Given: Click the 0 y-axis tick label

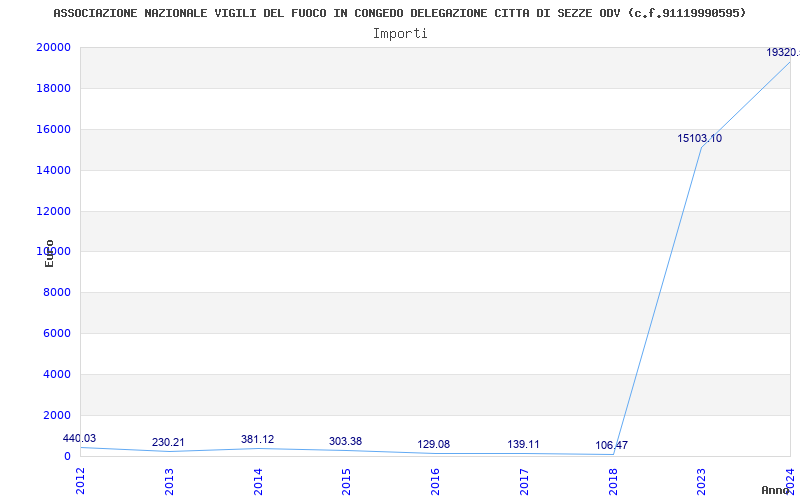Looking at the screenshot, I should pyautogui.click(x=67, y=456).
